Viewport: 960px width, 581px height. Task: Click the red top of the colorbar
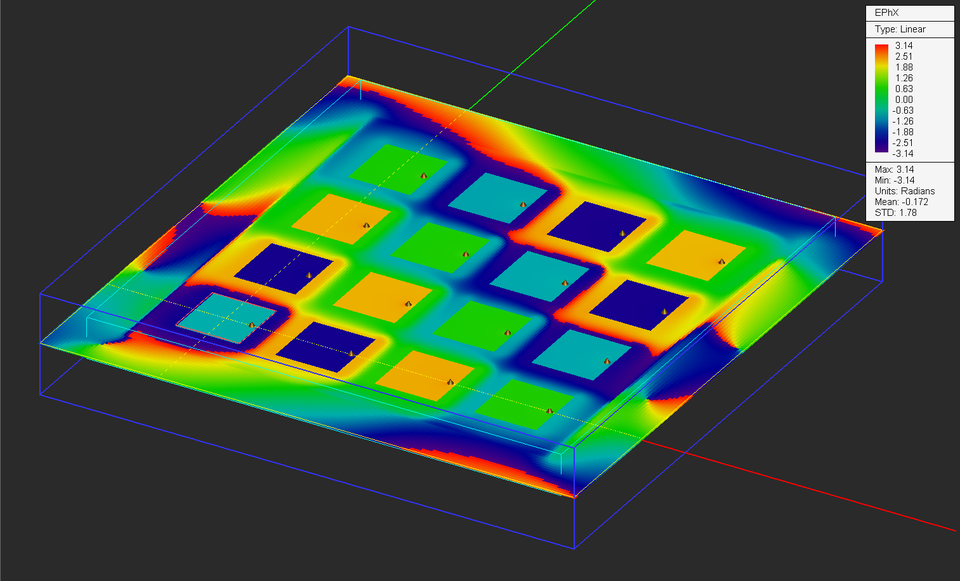878,48
